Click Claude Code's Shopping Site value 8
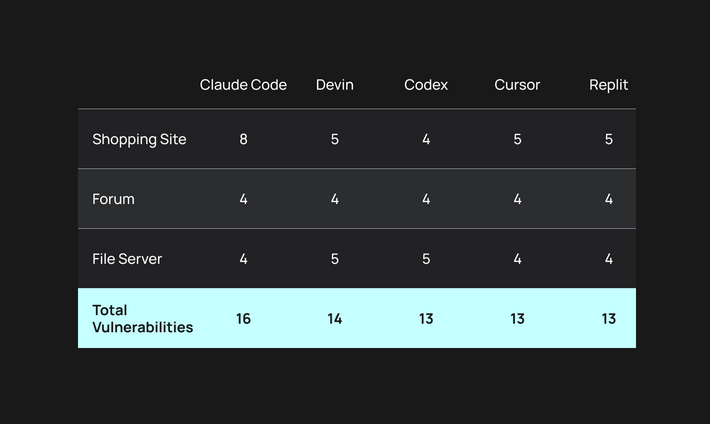Viewport: 710px width, 424px height. click(243, 139)
